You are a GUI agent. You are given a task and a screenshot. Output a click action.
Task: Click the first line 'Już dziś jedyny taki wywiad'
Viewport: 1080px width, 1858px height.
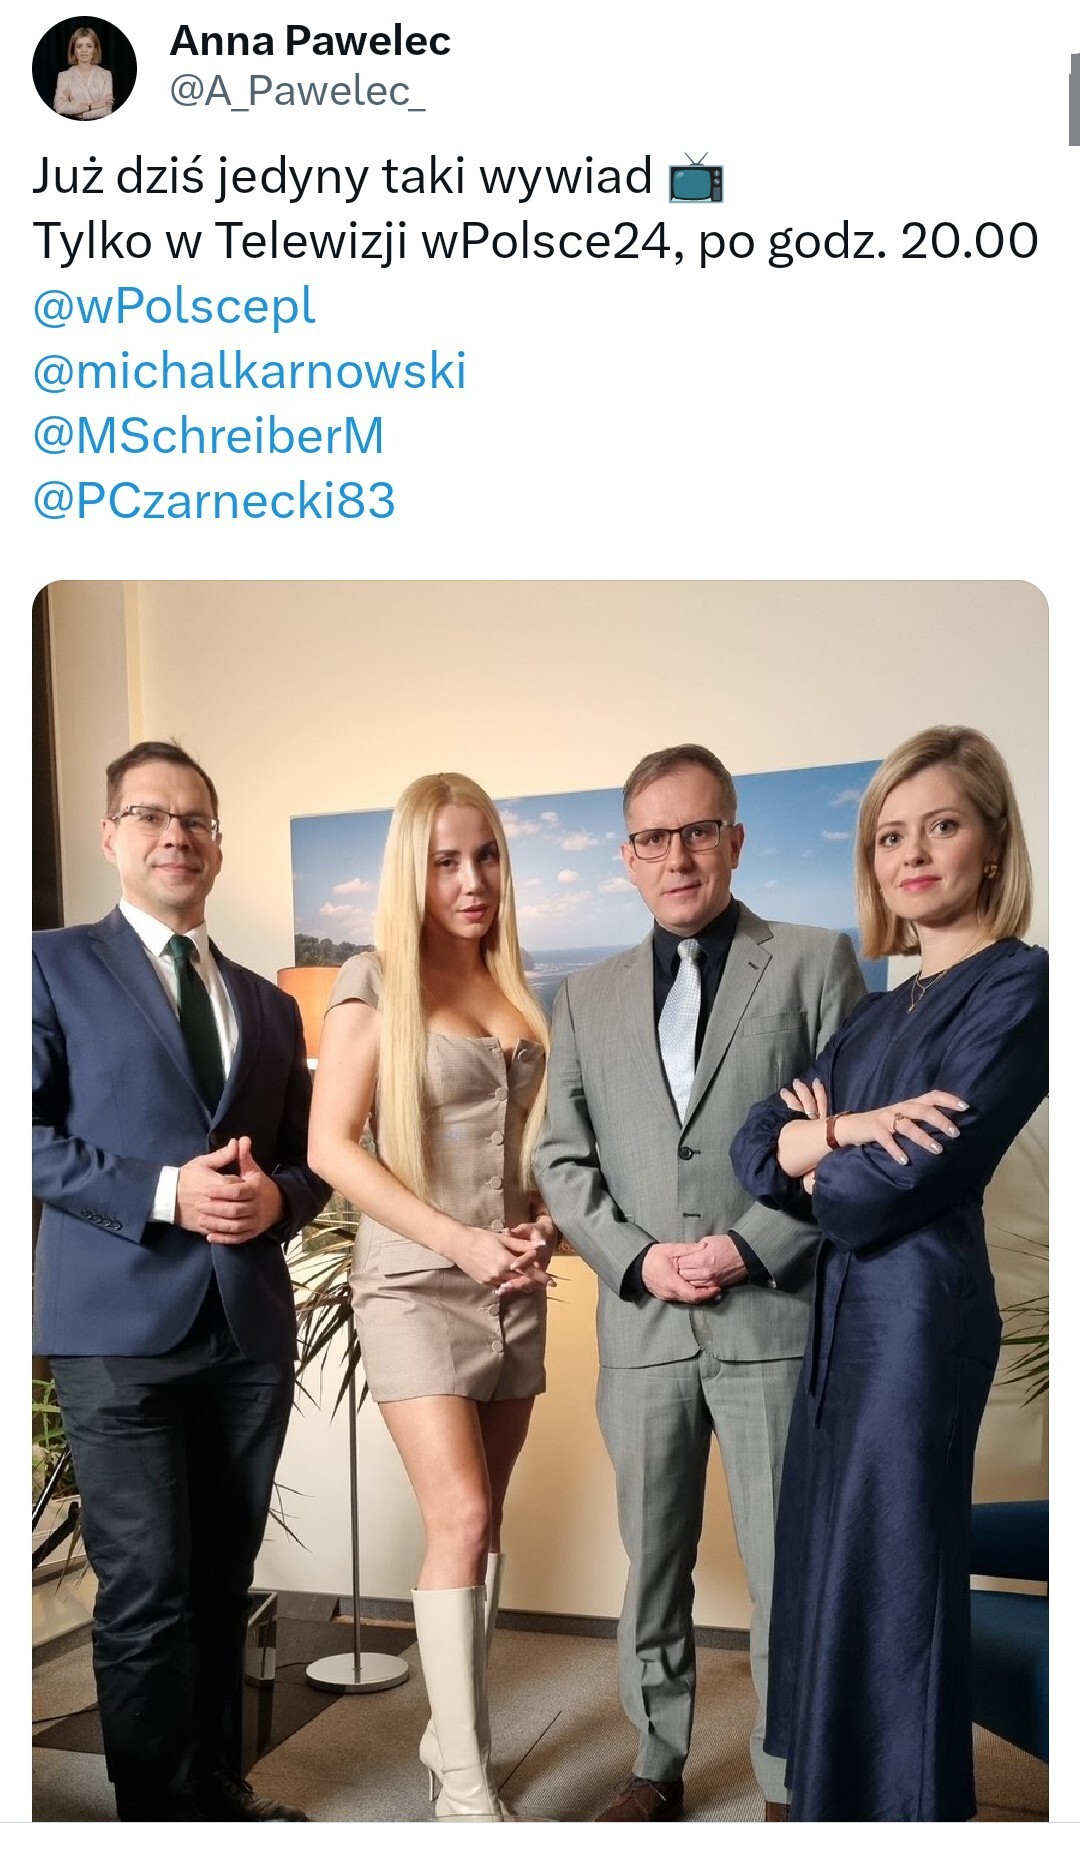[x=342, y=177]
